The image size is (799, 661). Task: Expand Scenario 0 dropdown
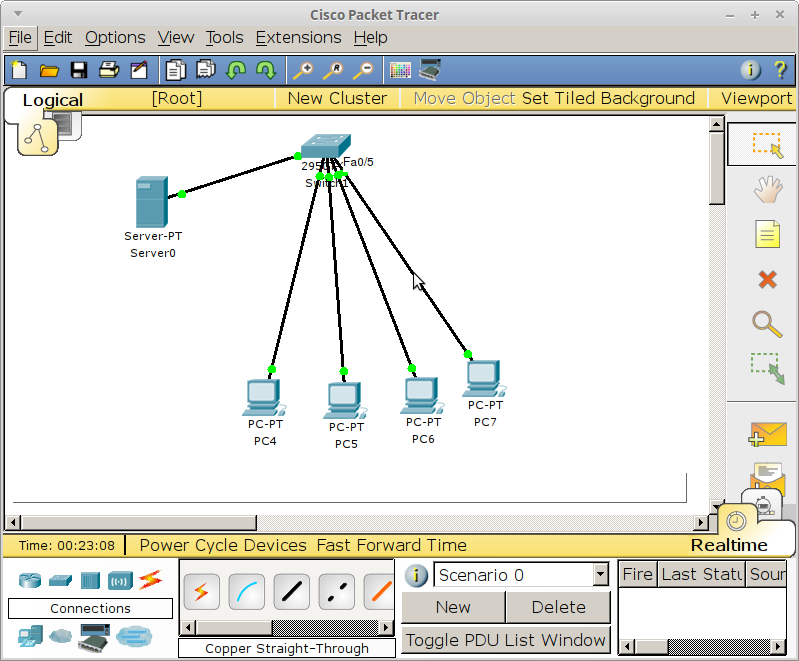[601, 575]
